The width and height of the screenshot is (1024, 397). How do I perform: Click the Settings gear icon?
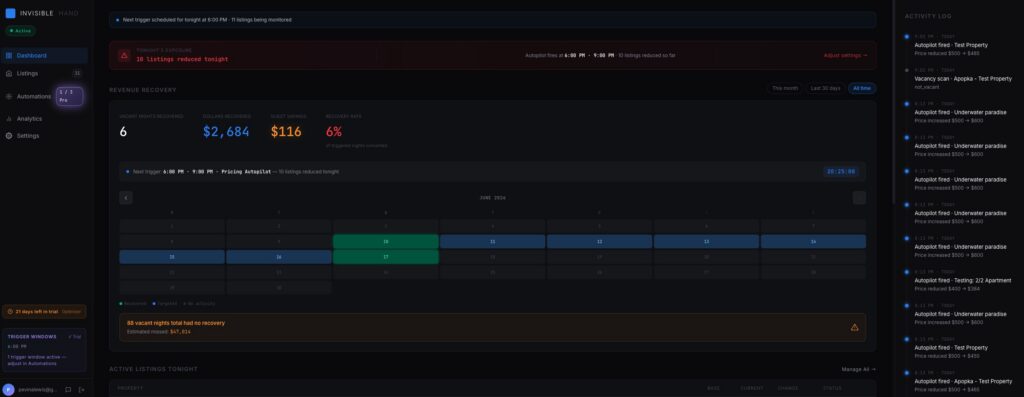pyautogui.click(x=9, y=136)
